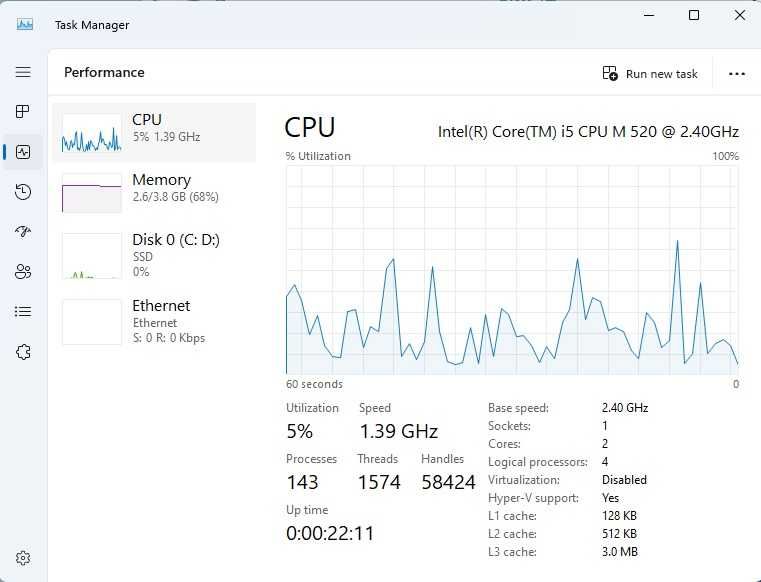
Task: Close the Task Manager window
Action: click(x=740, y=16)
